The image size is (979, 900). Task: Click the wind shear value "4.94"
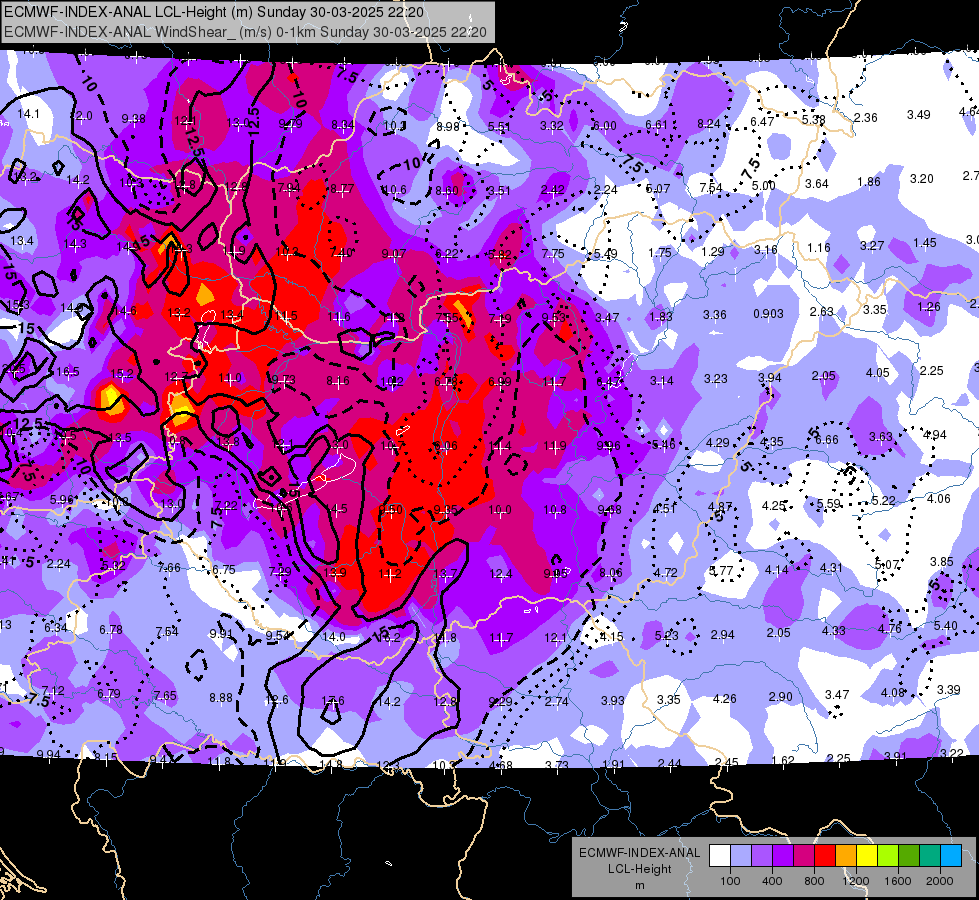[935, 435]
